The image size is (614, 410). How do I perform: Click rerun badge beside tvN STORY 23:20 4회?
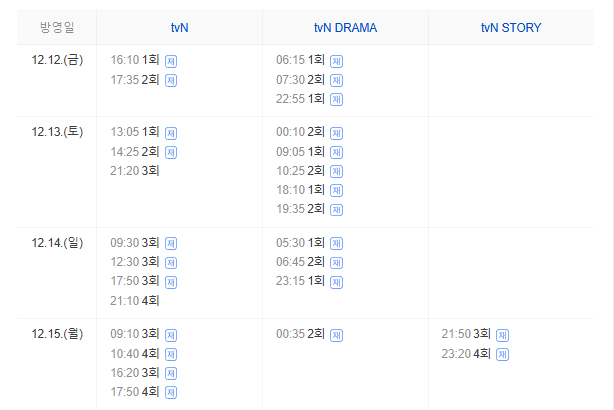[x=502, y=354]
